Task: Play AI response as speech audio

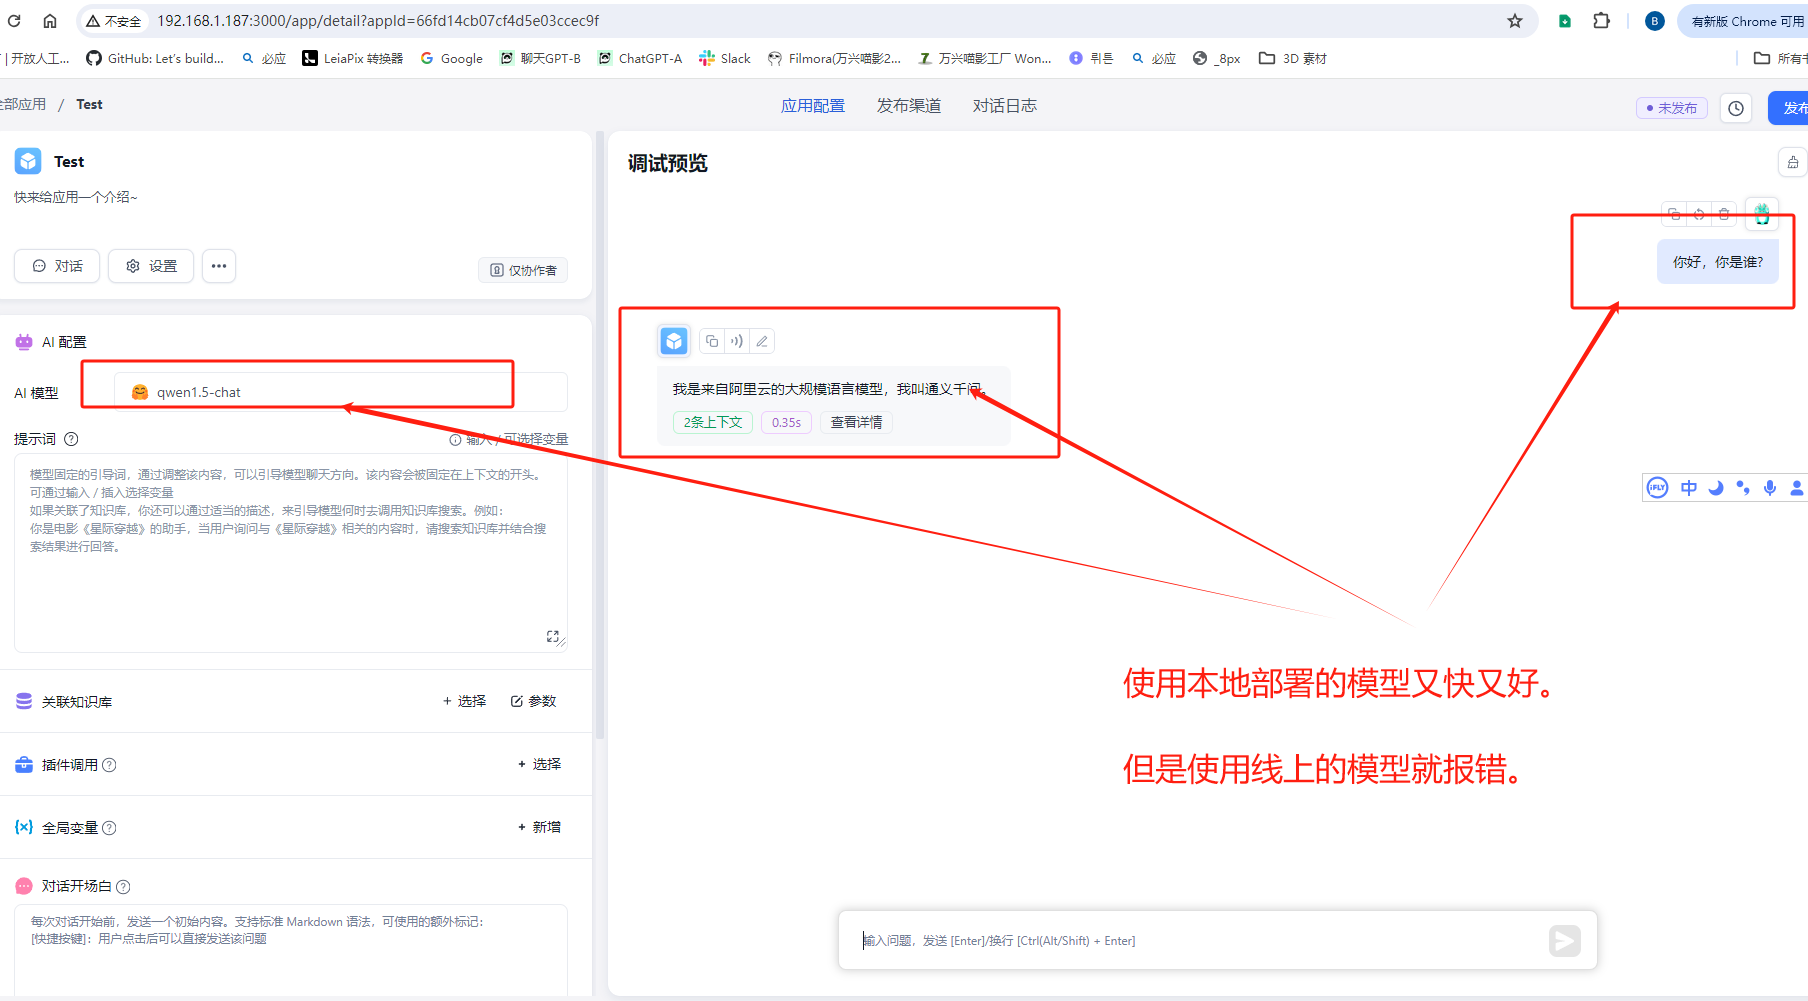Action: [x=737, y=341]
